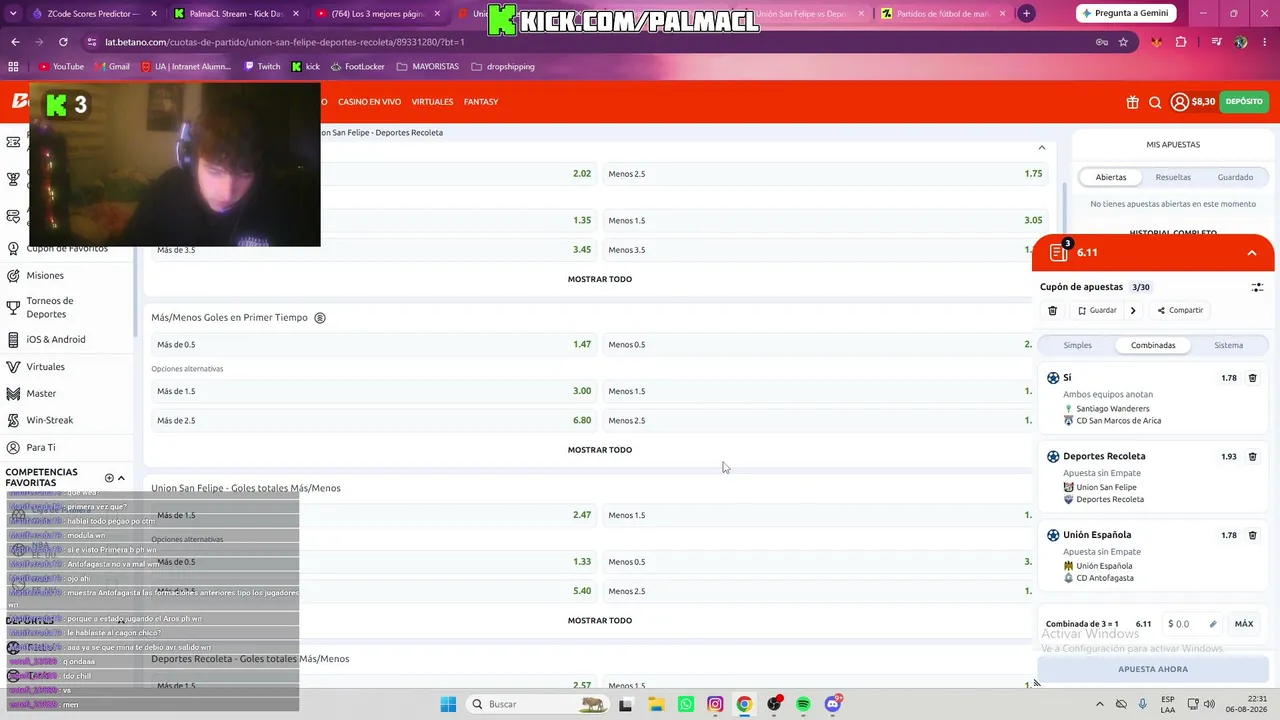The image size is (1280, 720).
Task: Go to Virtuales in top navigation
Action: click(x=432, y=102)
